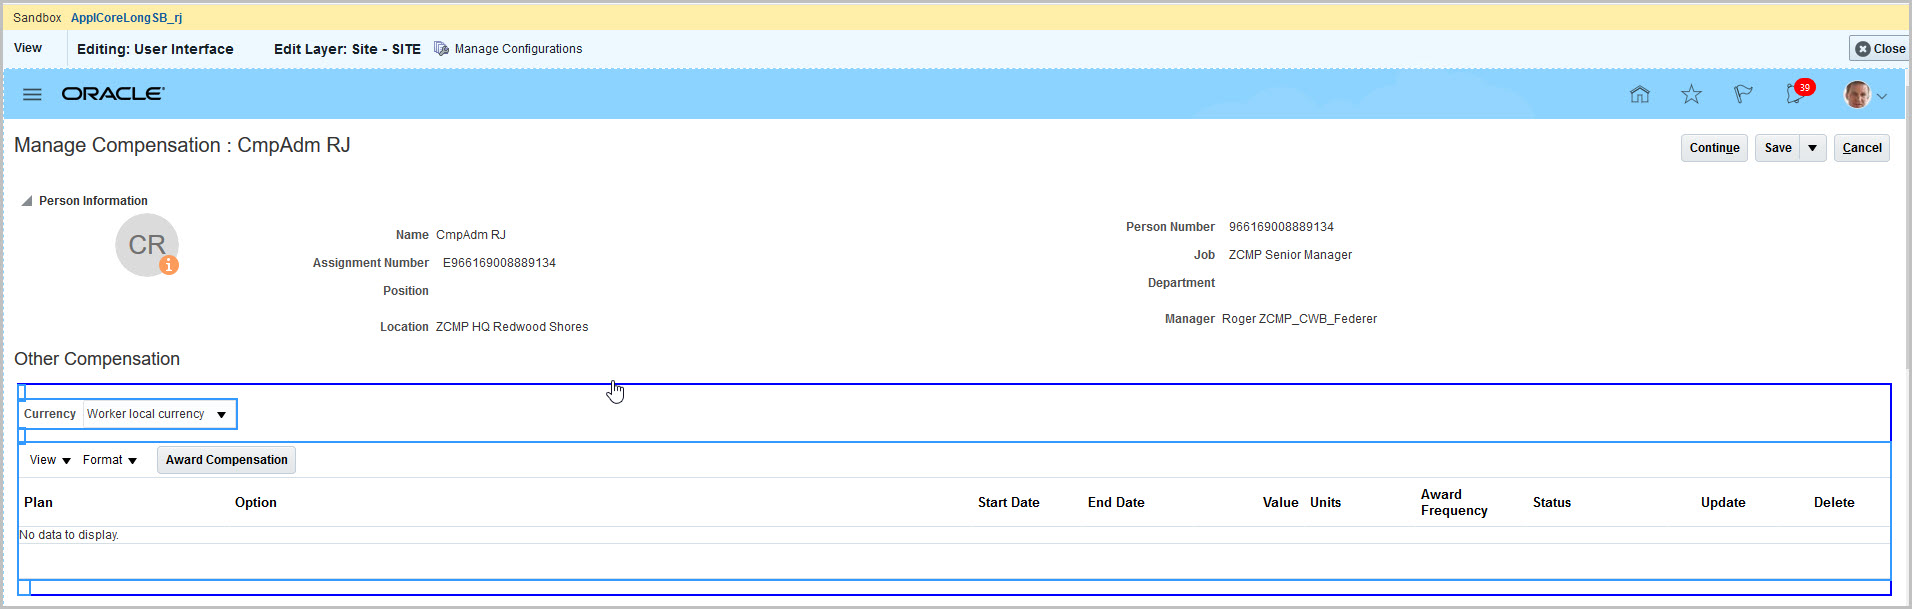Open the Watchlist flag icon
The width and height of the screenshot is (1912, 609).
tap(1743, 94)
